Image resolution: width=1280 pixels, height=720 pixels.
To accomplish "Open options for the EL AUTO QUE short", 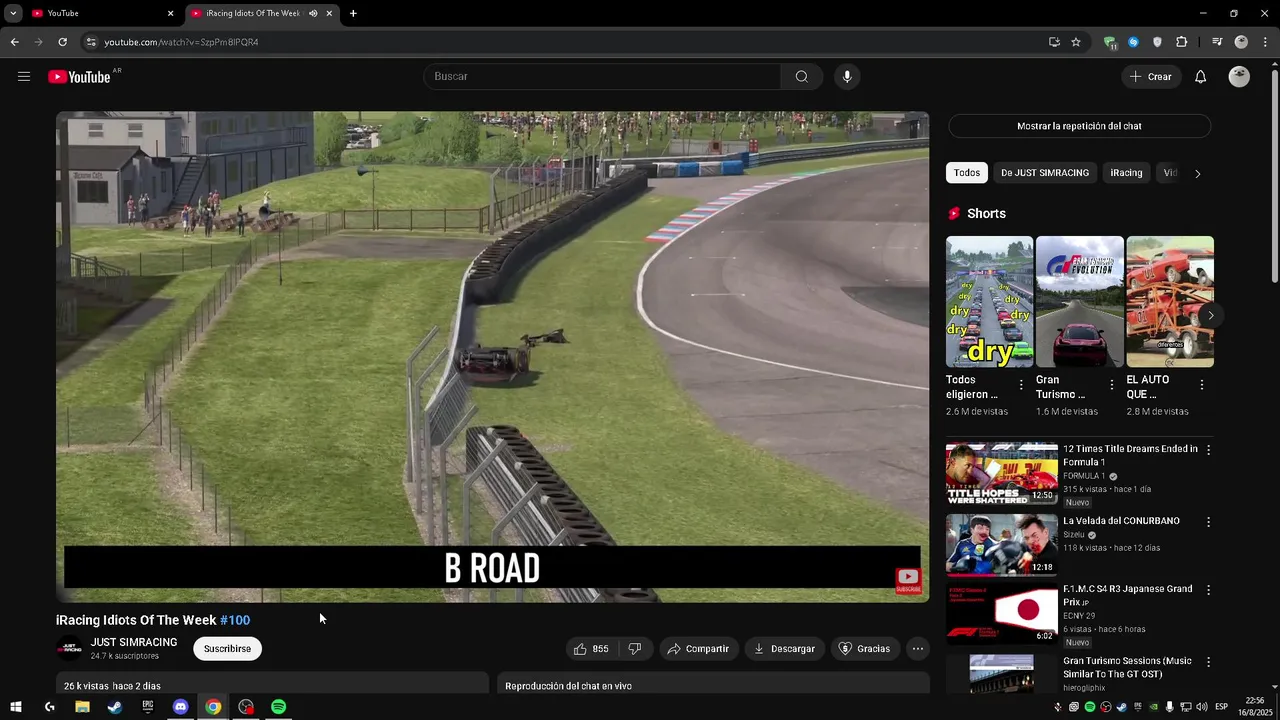I will (x=1201, y=385).
